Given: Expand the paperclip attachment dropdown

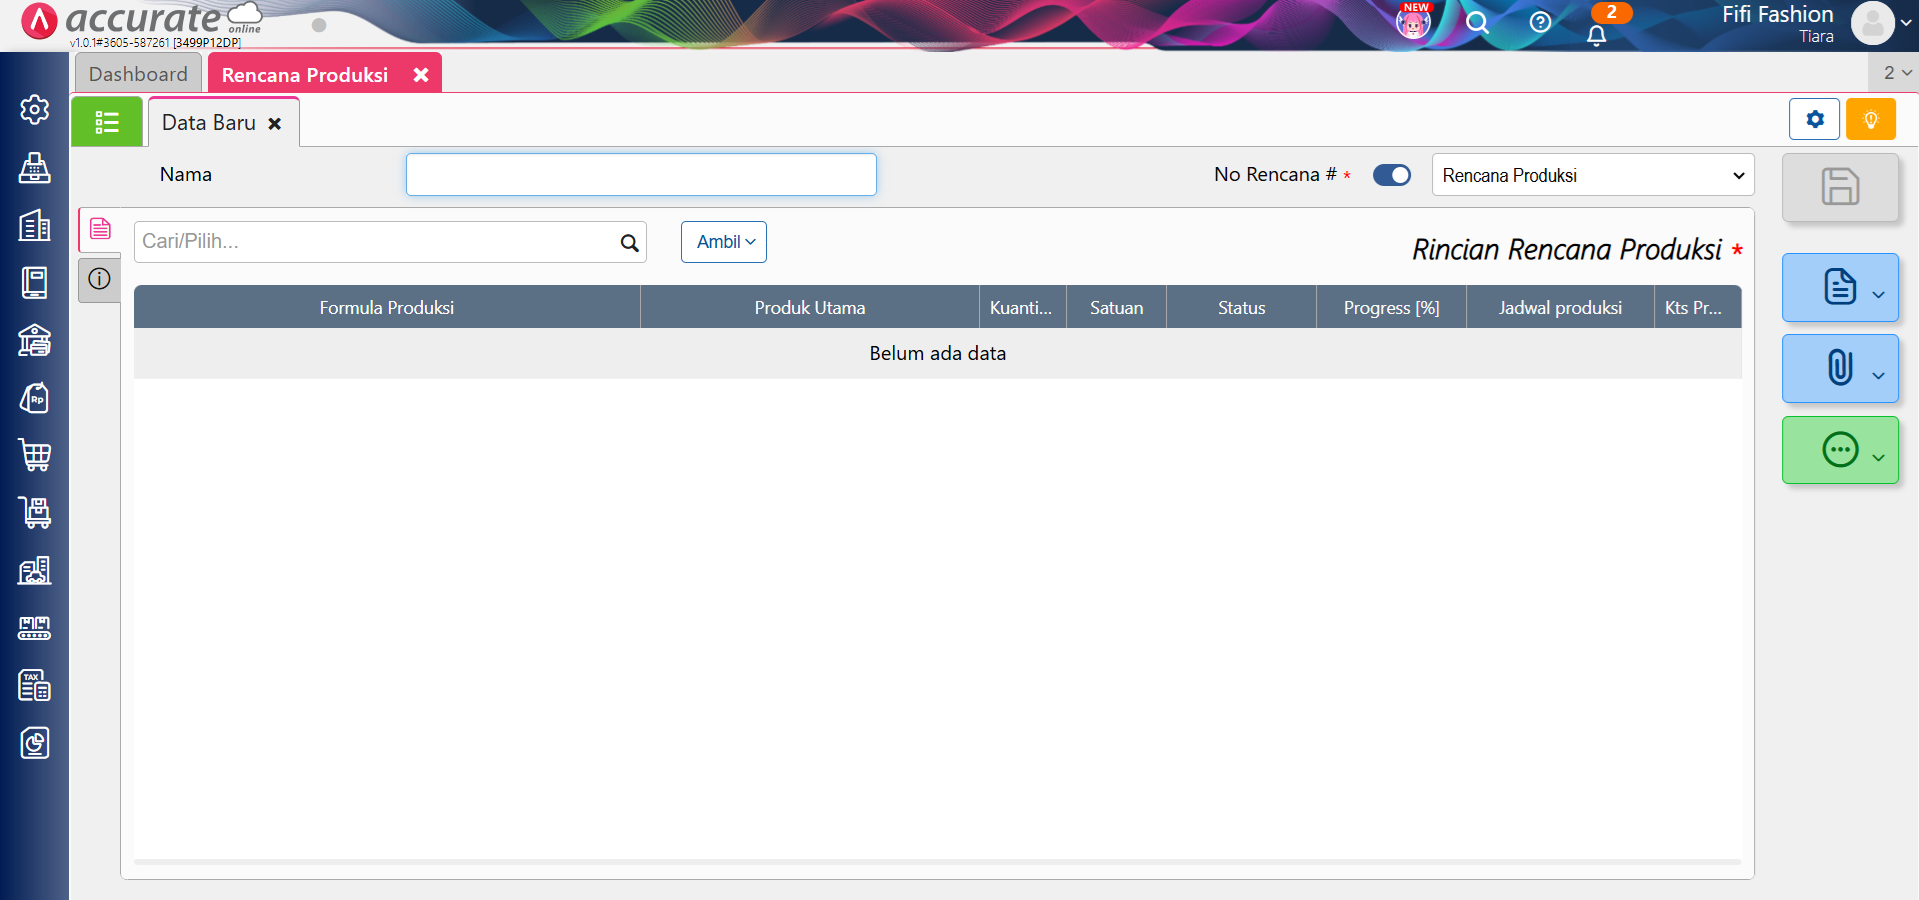Looking at the screenshot, I should pyautogui.click(x=1840, y=368).
